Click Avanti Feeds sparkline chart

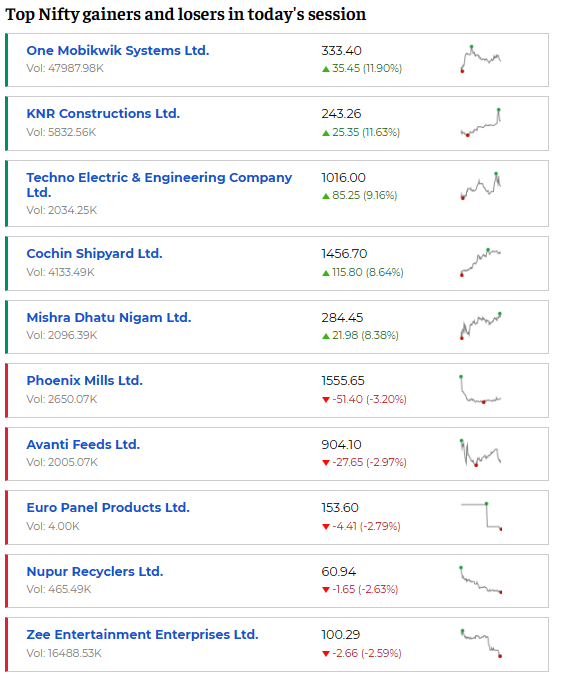point(481,453)
